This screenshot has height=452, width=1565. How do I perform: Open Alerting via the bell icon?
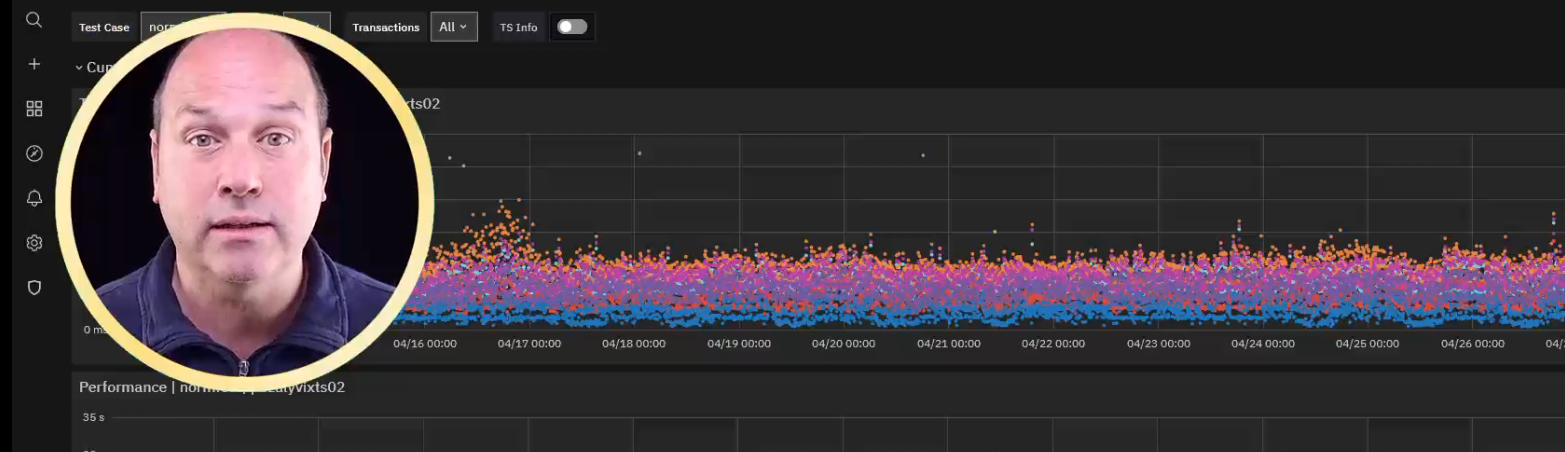point(34,198)
